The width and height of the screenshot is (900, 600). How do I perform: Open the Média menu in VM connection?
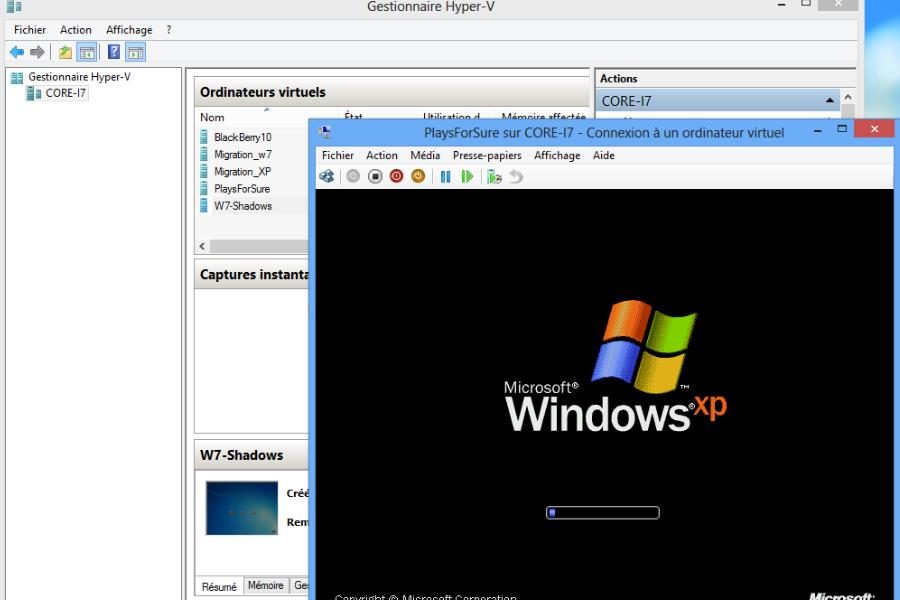pyautogui.click(x=425, y=155)
